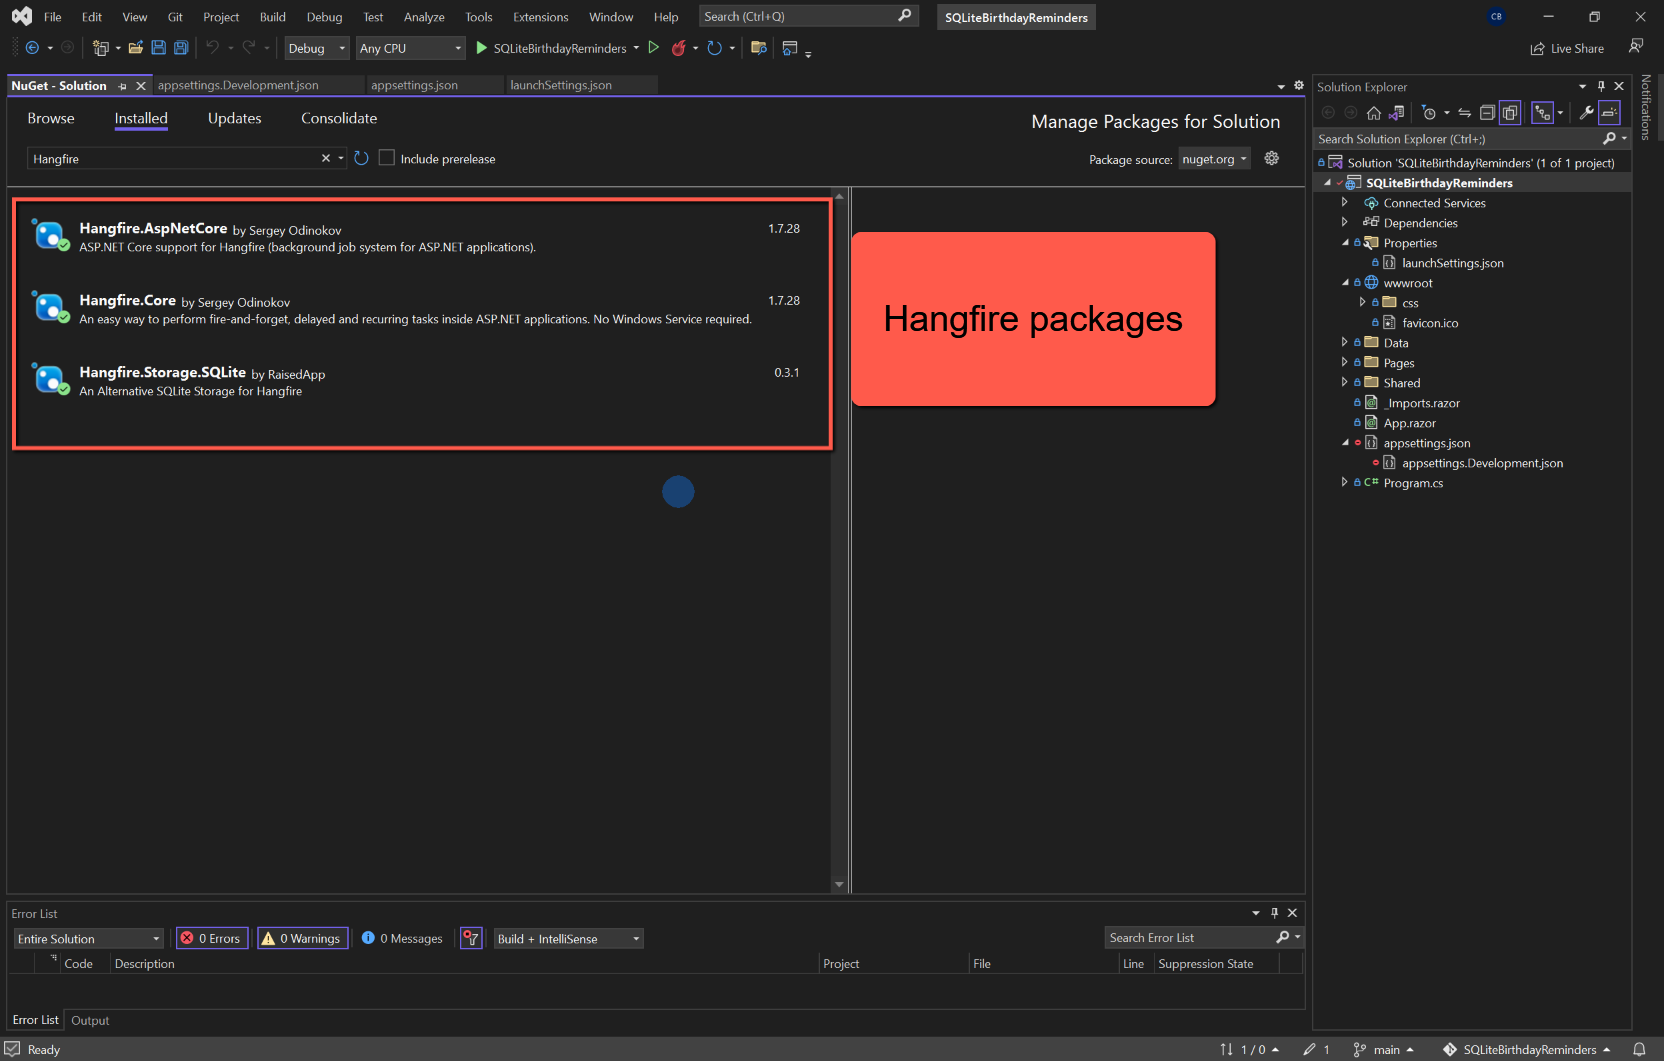1664x1061 pixels.
Task: Open the Debug configuration dropdown
Action: (316, 48)
